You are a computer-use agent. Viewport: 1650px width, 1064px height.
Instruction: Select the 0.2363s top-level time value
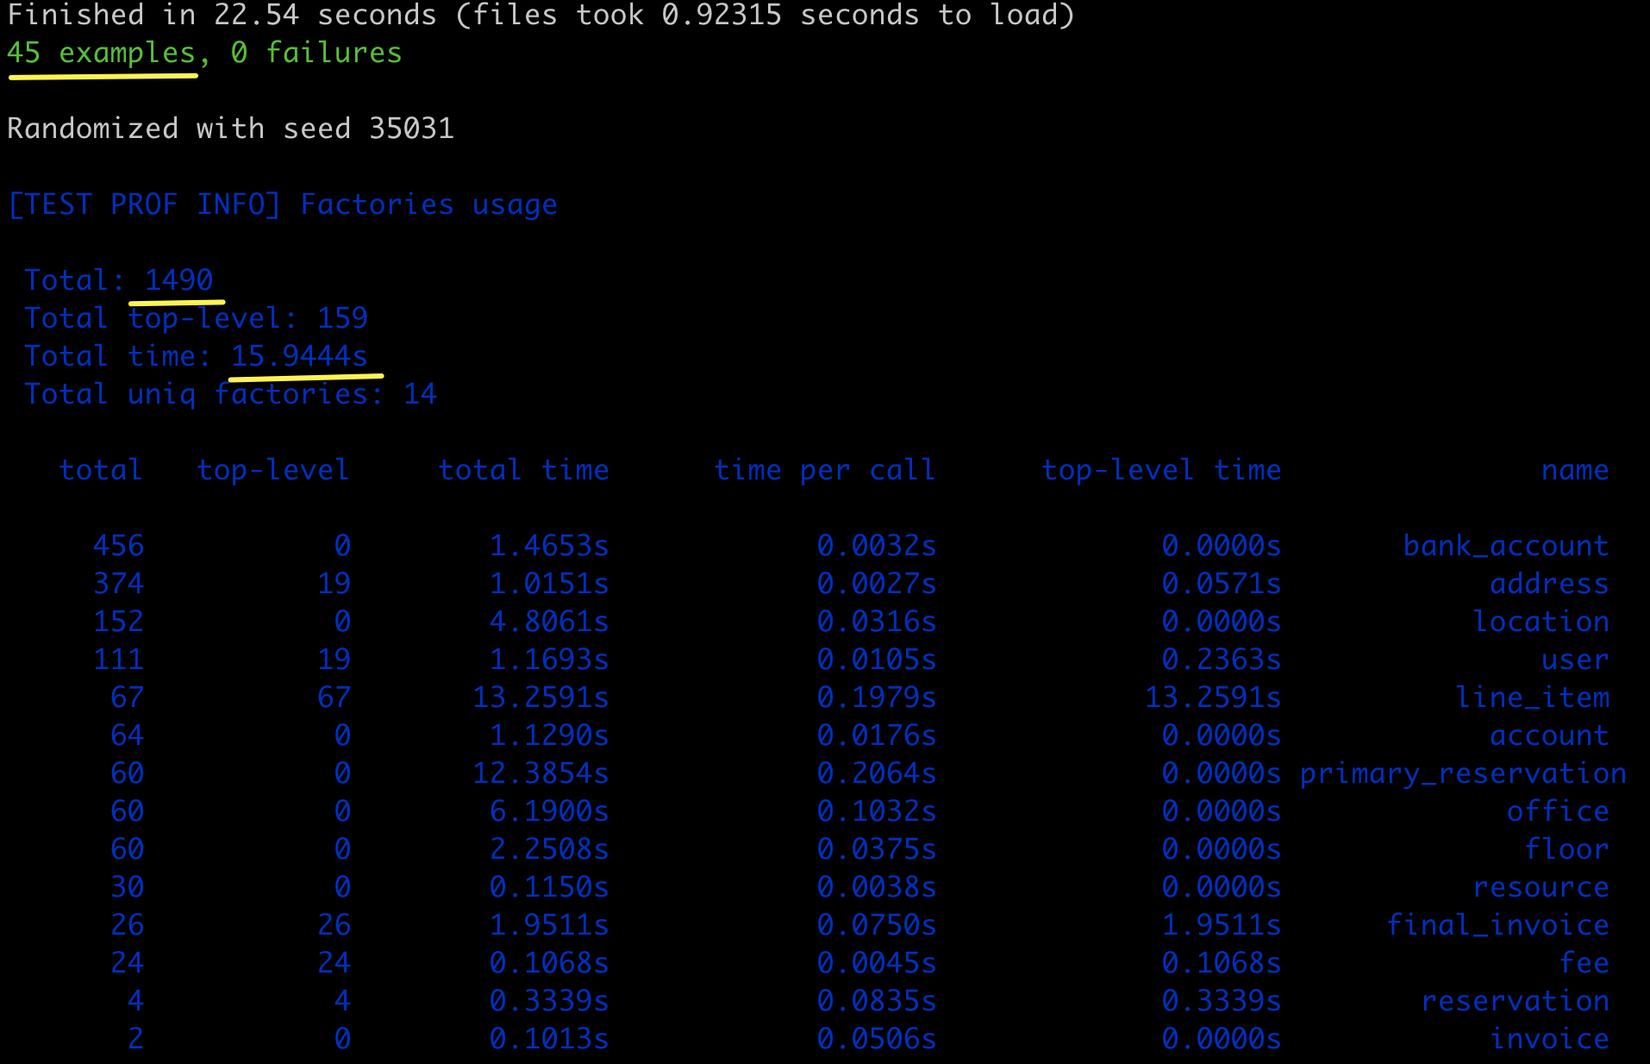click(x=1221, y=661)
